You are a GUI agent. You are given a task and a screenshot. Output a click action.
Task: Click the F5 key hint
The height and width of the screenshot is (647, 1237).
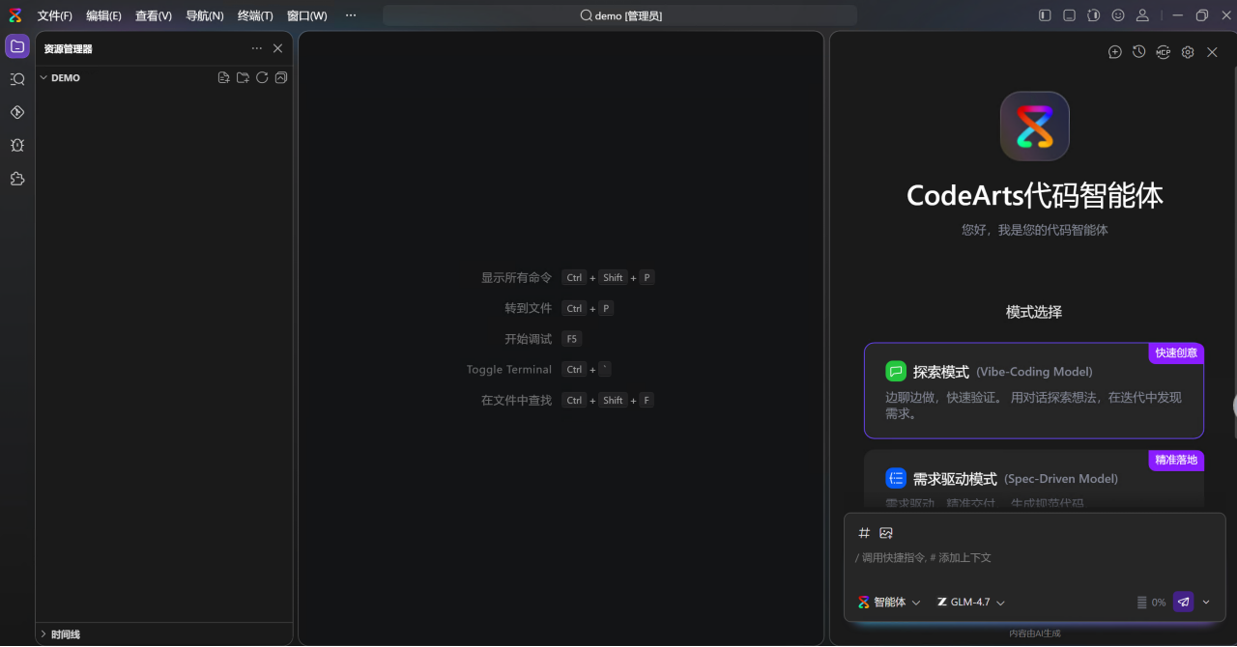point(572,339)
